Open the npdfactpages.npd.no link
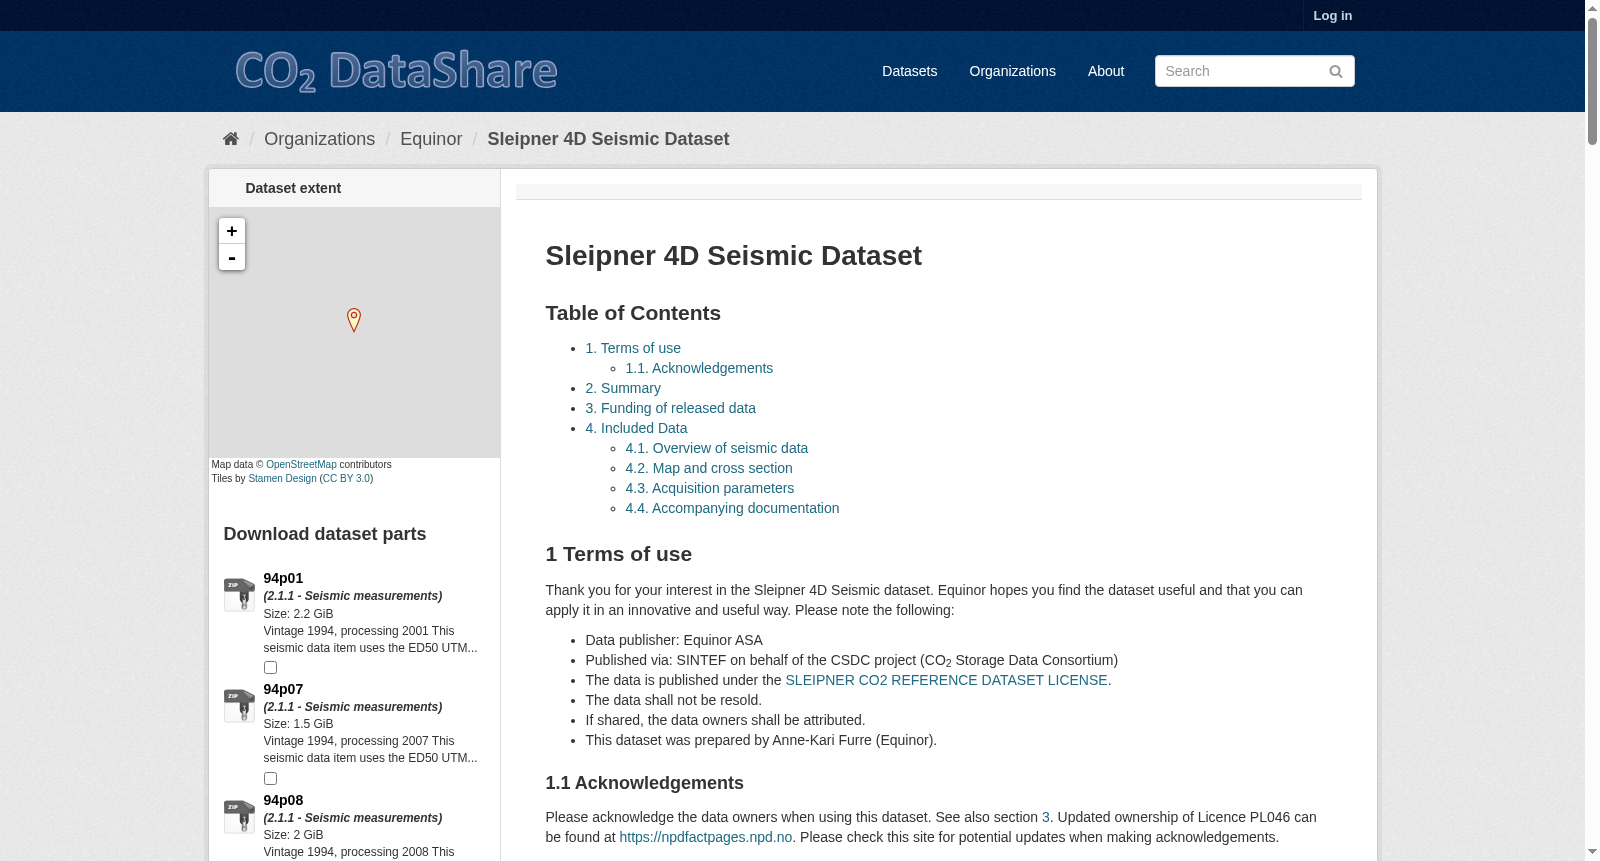 coord(705,837)
